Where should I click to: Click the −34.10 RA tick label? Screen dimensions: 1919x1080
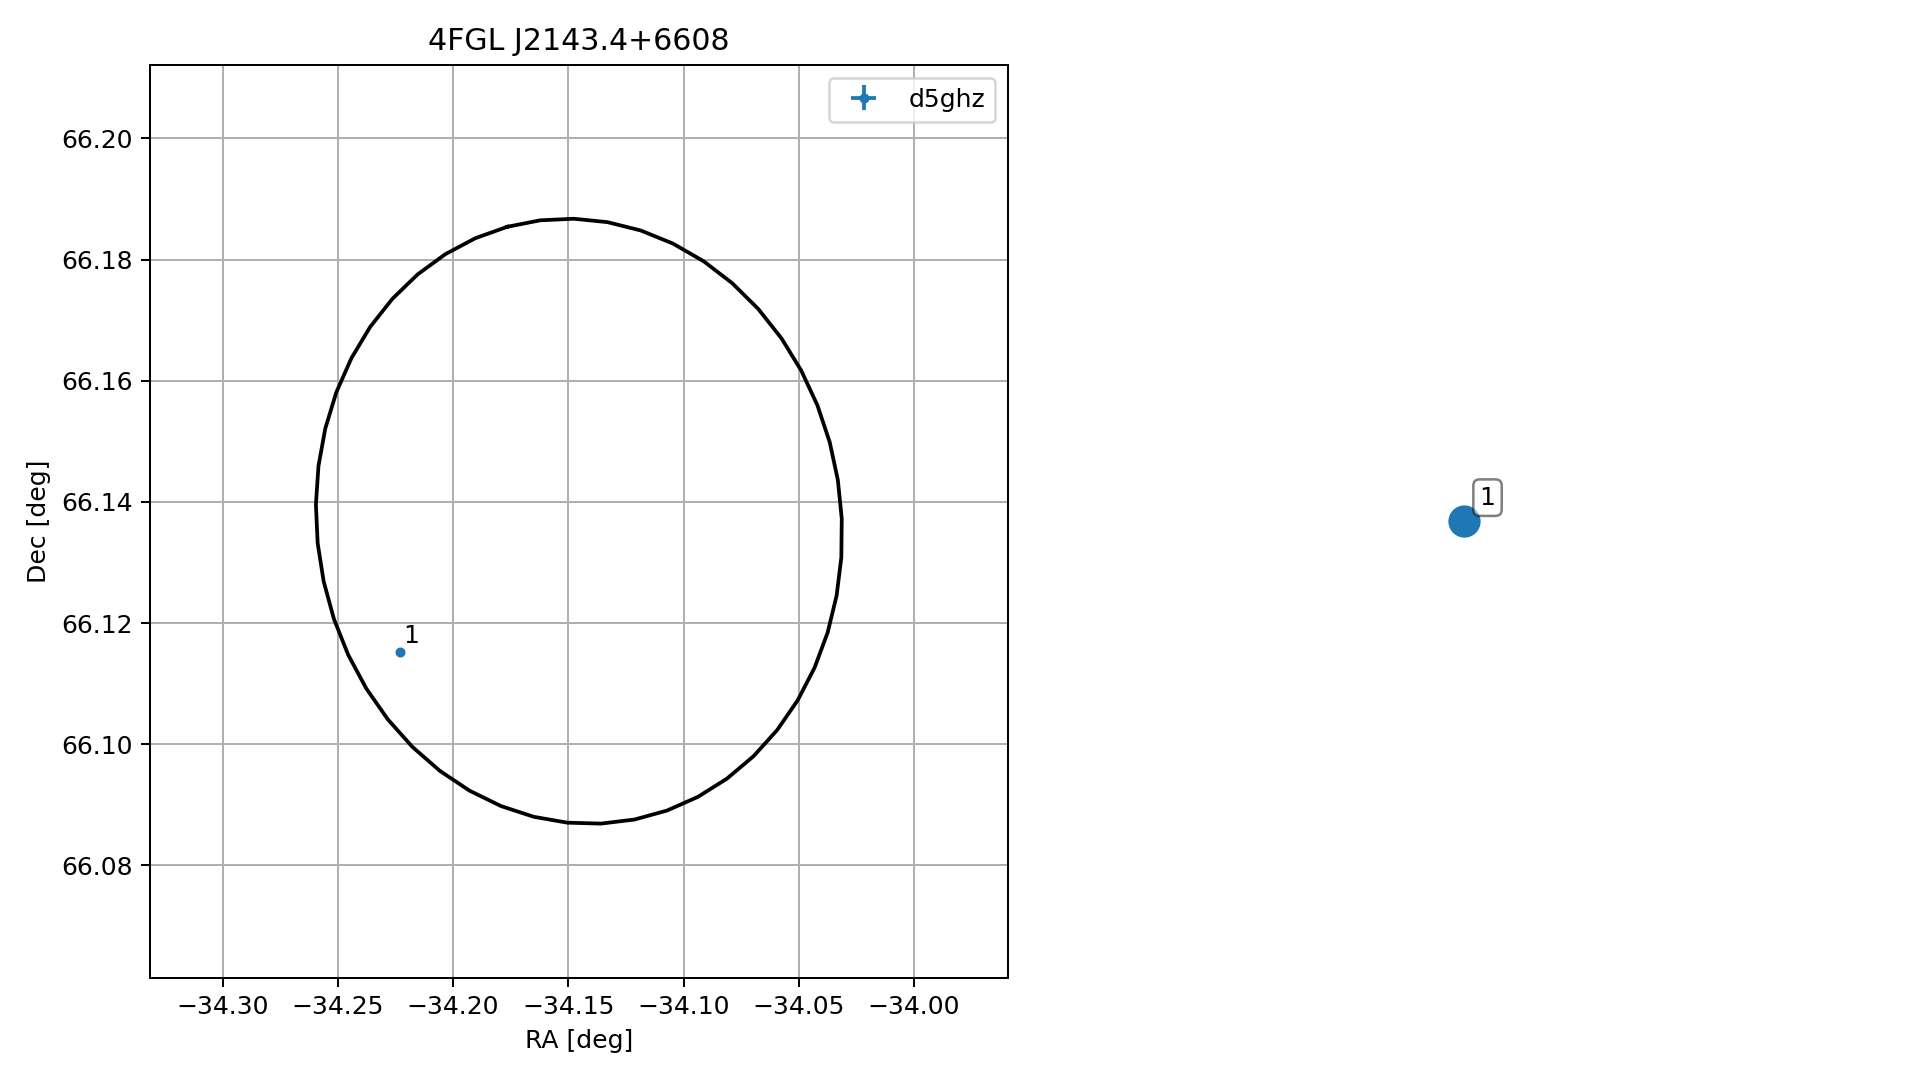pyautogui.click(x=684, y=1006)
